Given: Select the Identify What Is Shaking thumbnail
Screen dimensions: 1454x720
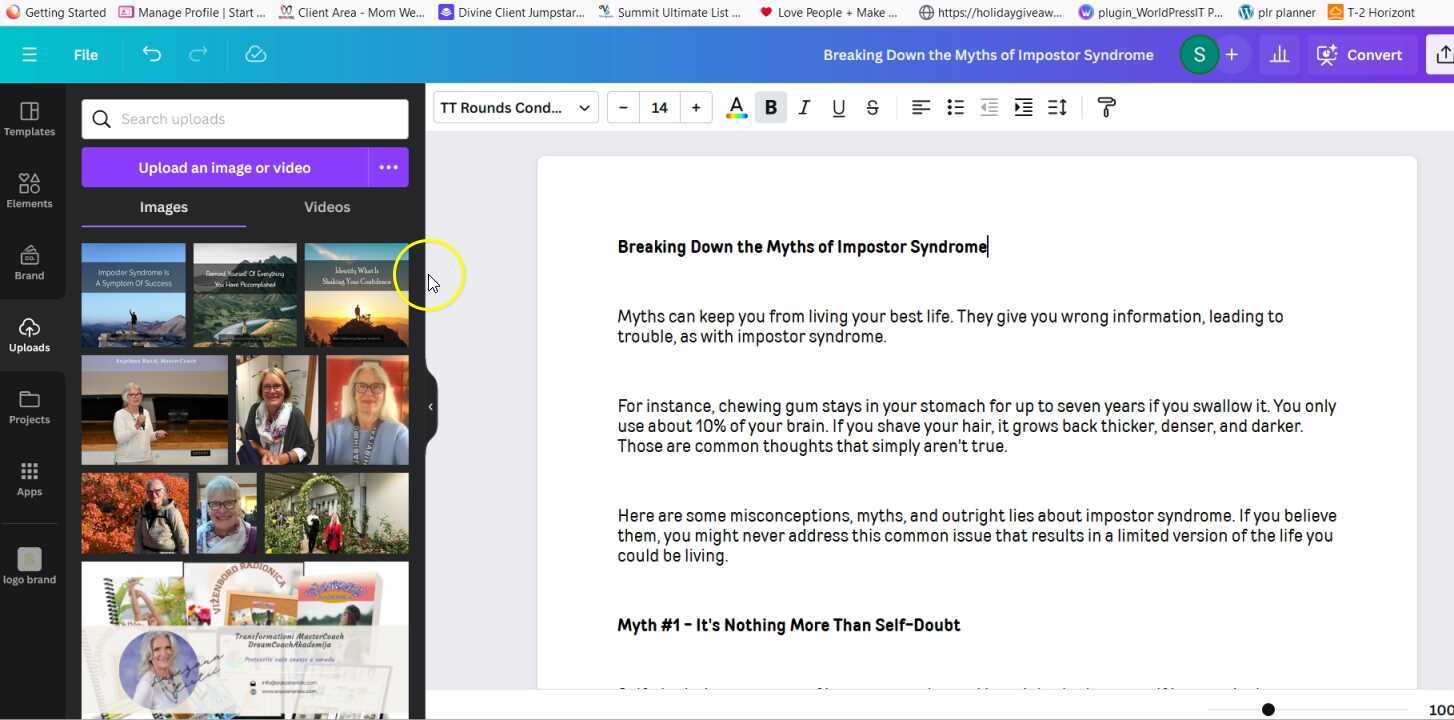Looking at the screenshot, I should pos(357,295).
